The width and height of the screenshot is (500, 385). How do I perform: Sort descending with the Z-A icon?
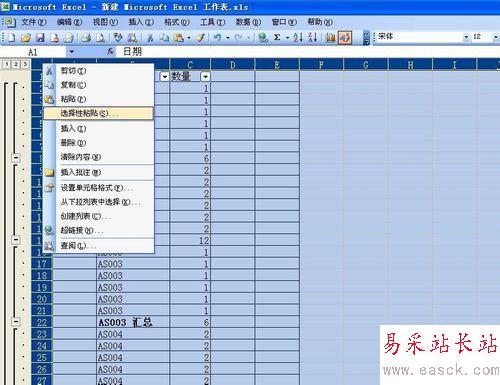(x=313, y=38)
